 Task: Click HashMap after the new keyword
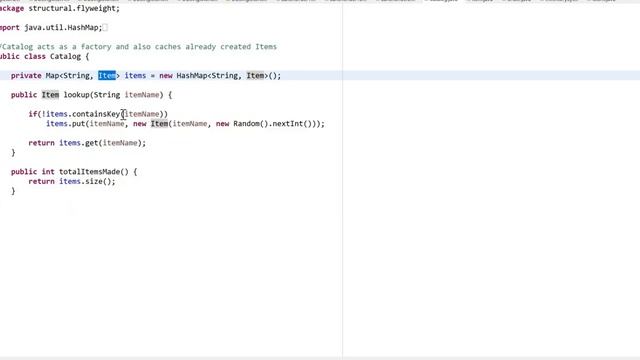click(x=192, y=76)
